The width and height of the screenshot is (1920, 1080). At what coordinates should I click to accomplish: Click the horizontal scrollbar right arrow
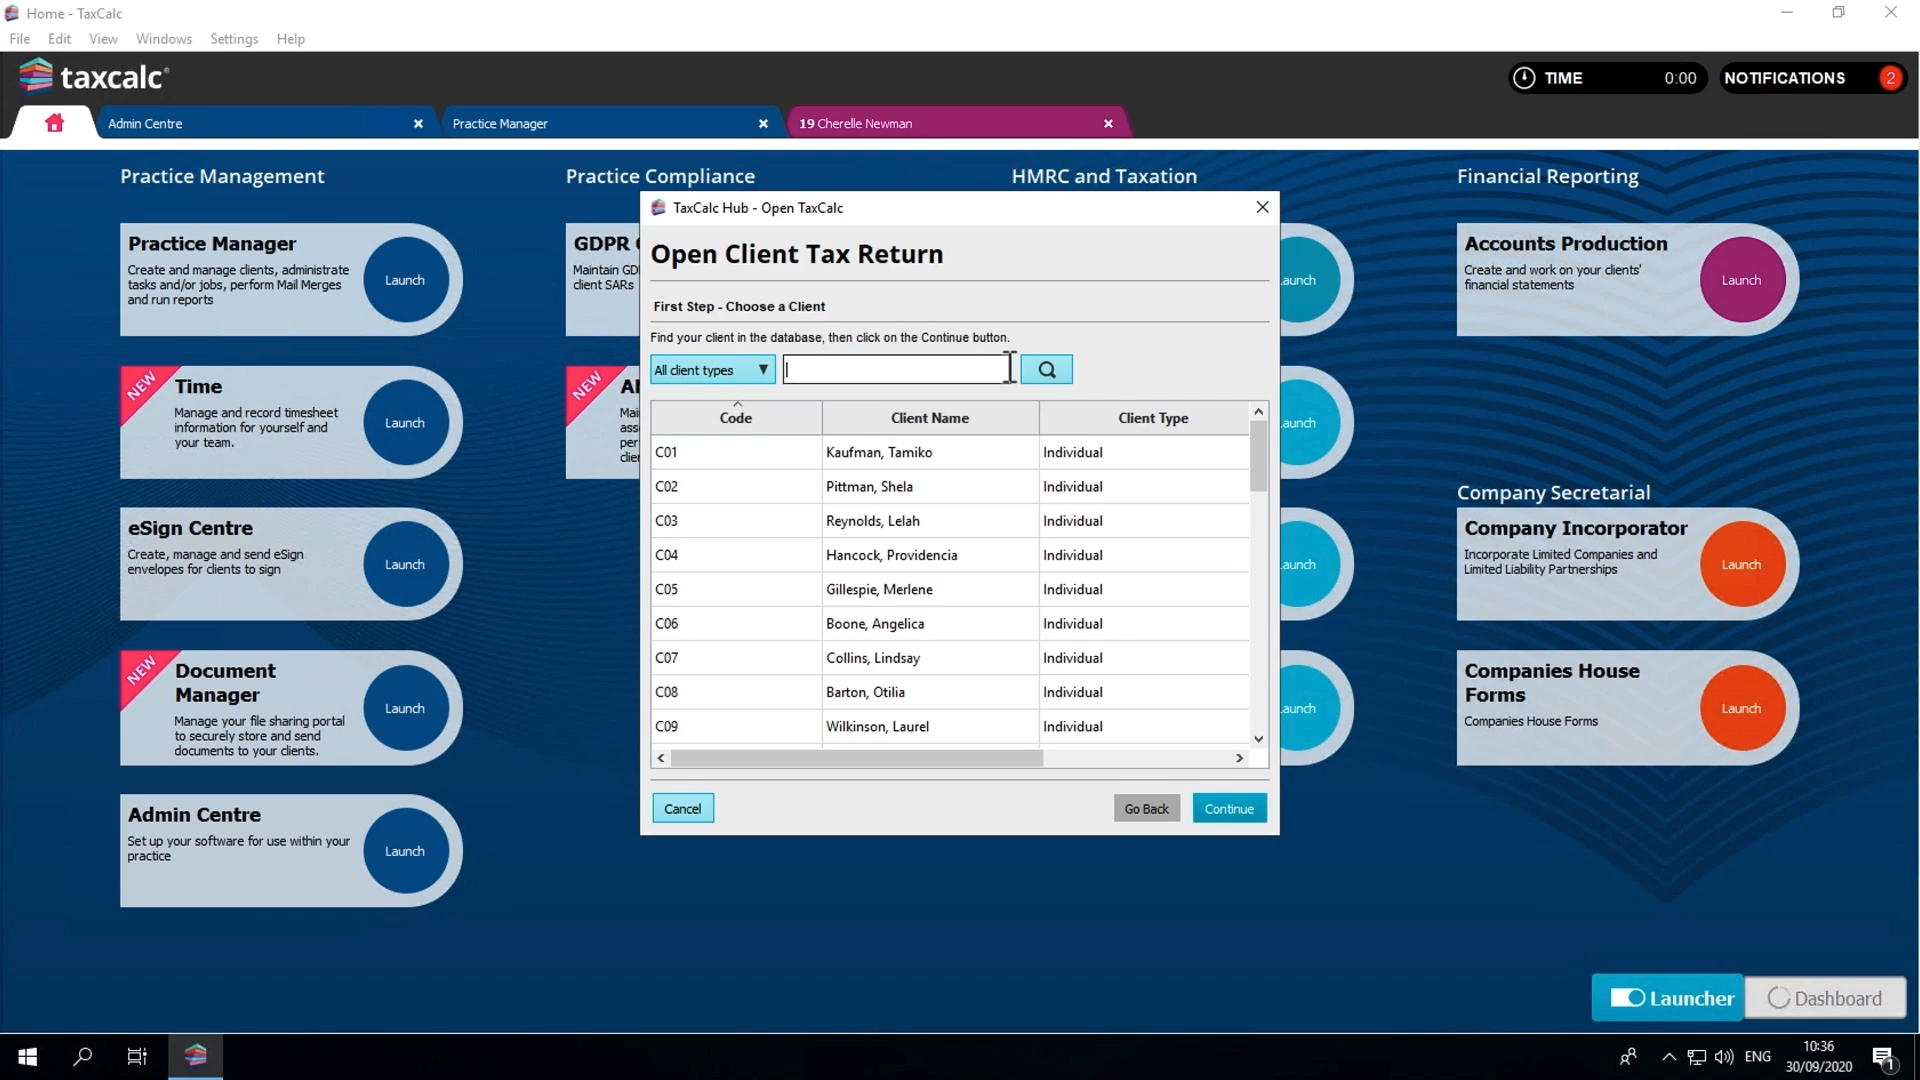[1240, 758]
